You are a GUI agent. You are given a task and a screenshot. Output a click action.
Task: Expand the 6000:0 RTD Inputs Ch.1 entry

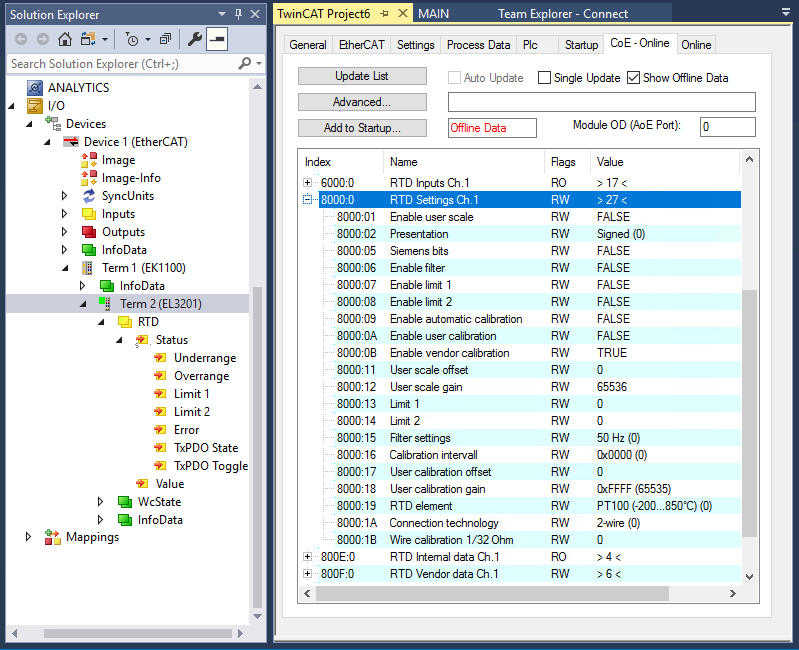click(x=307, y=182)
